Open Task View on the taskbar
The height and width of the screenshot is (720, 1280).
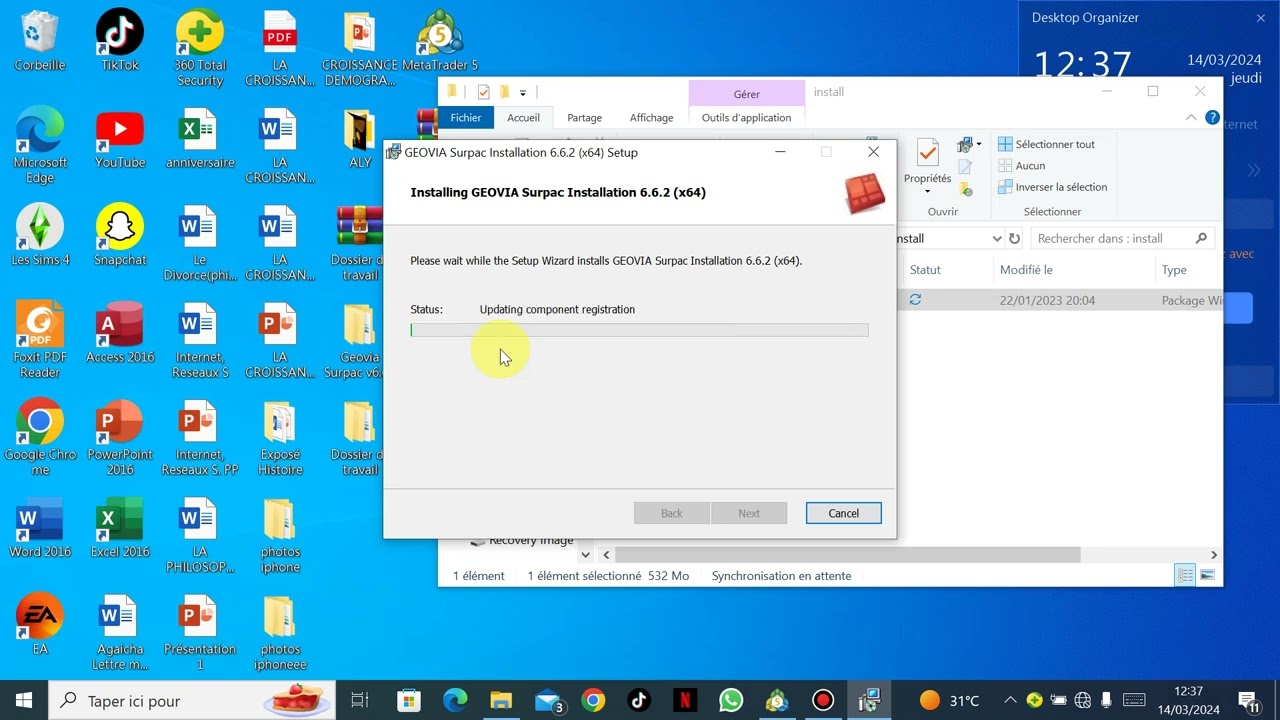[x=360, y=700]
